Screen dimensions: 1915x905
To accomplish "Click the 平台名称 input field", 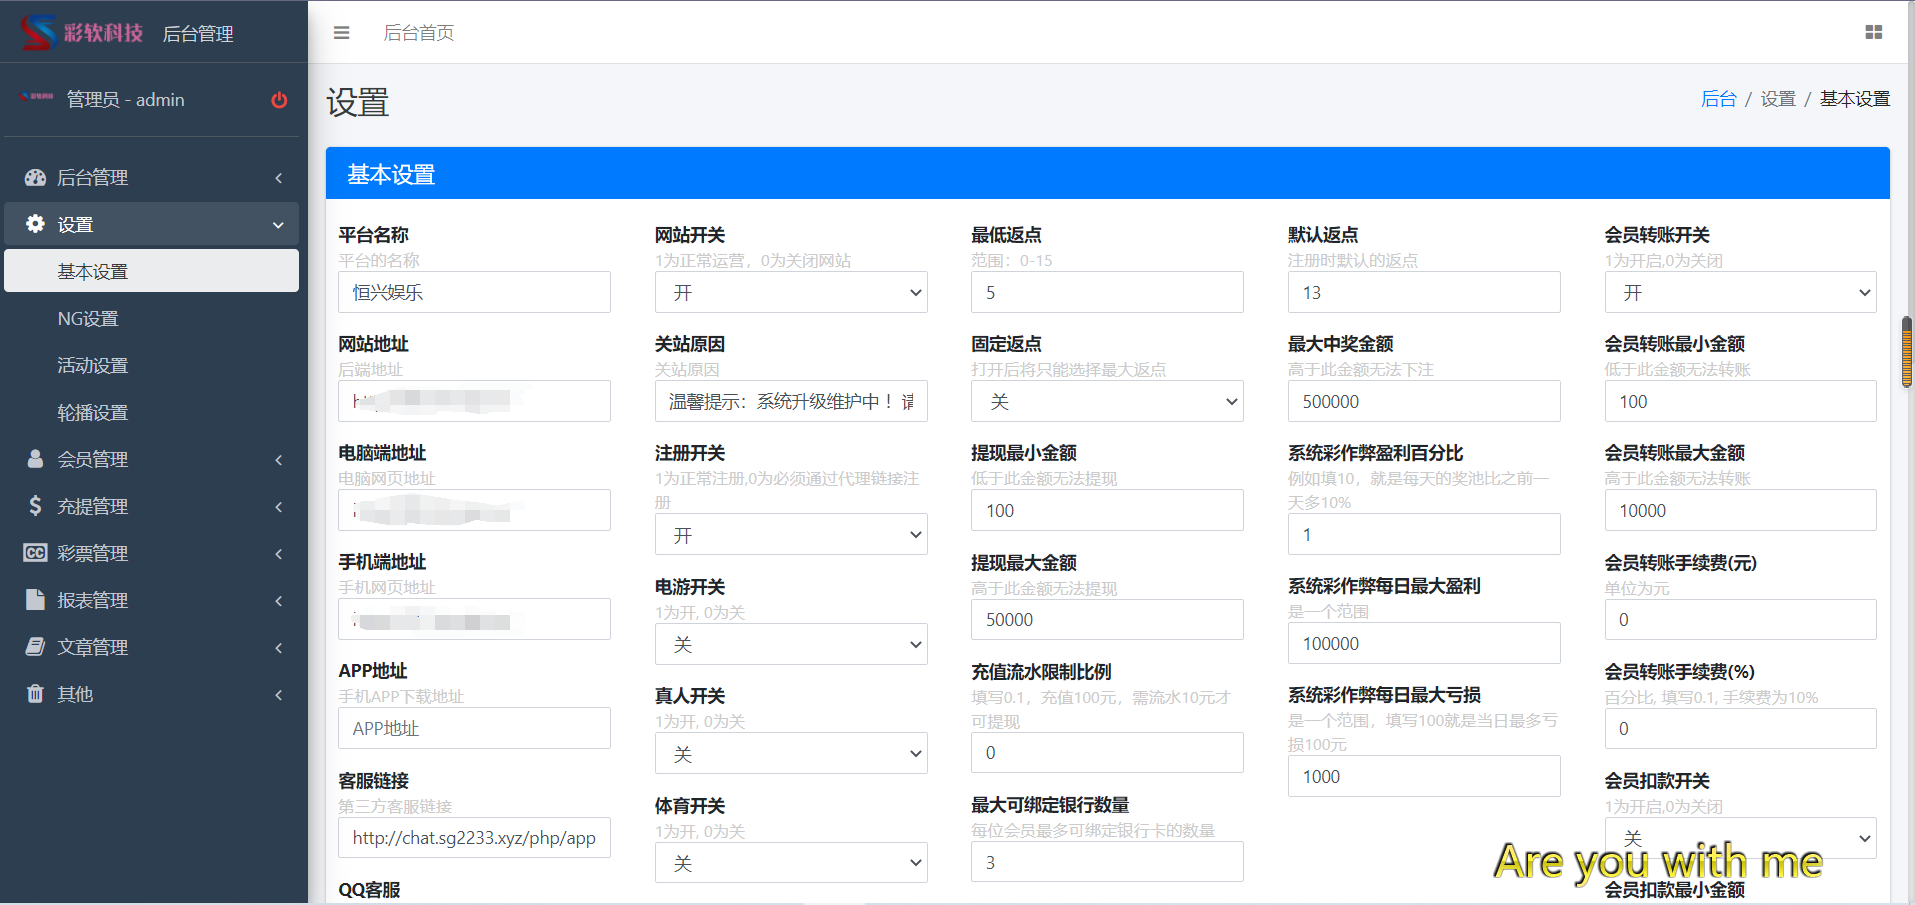I will pyautogui.click(x=474, y=293).
